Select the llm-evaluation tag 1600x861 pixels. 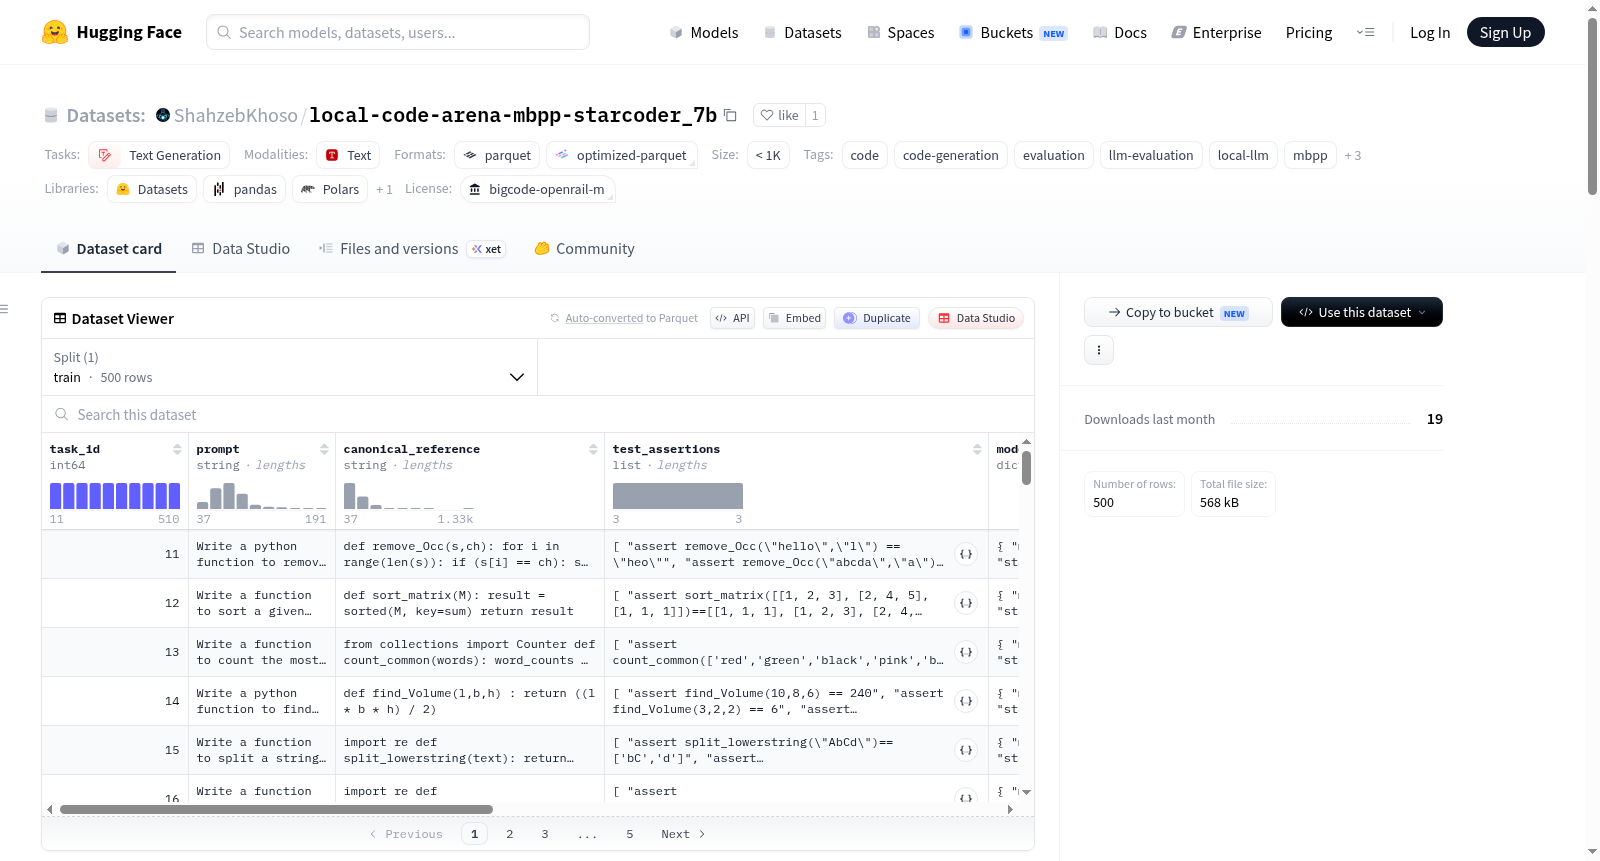coord(1151,155)
